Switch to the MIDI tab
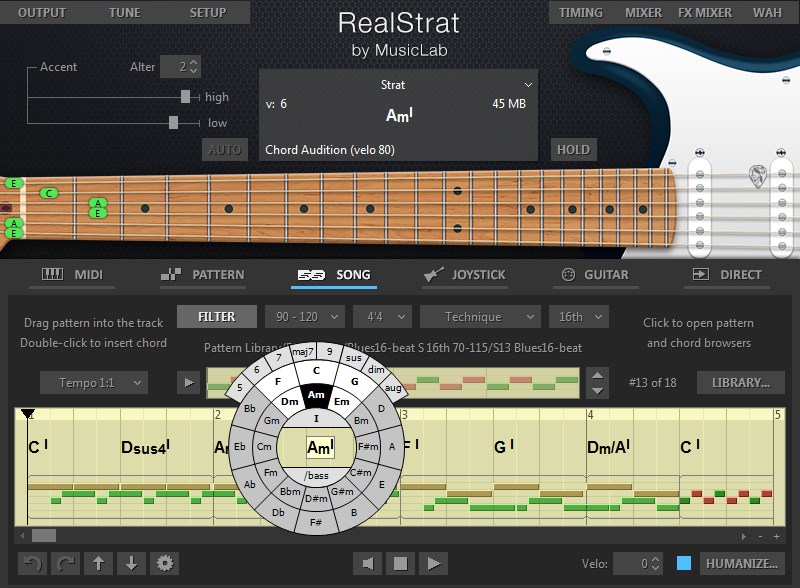This screenshot has height=588, width=800. click(72, 275)
